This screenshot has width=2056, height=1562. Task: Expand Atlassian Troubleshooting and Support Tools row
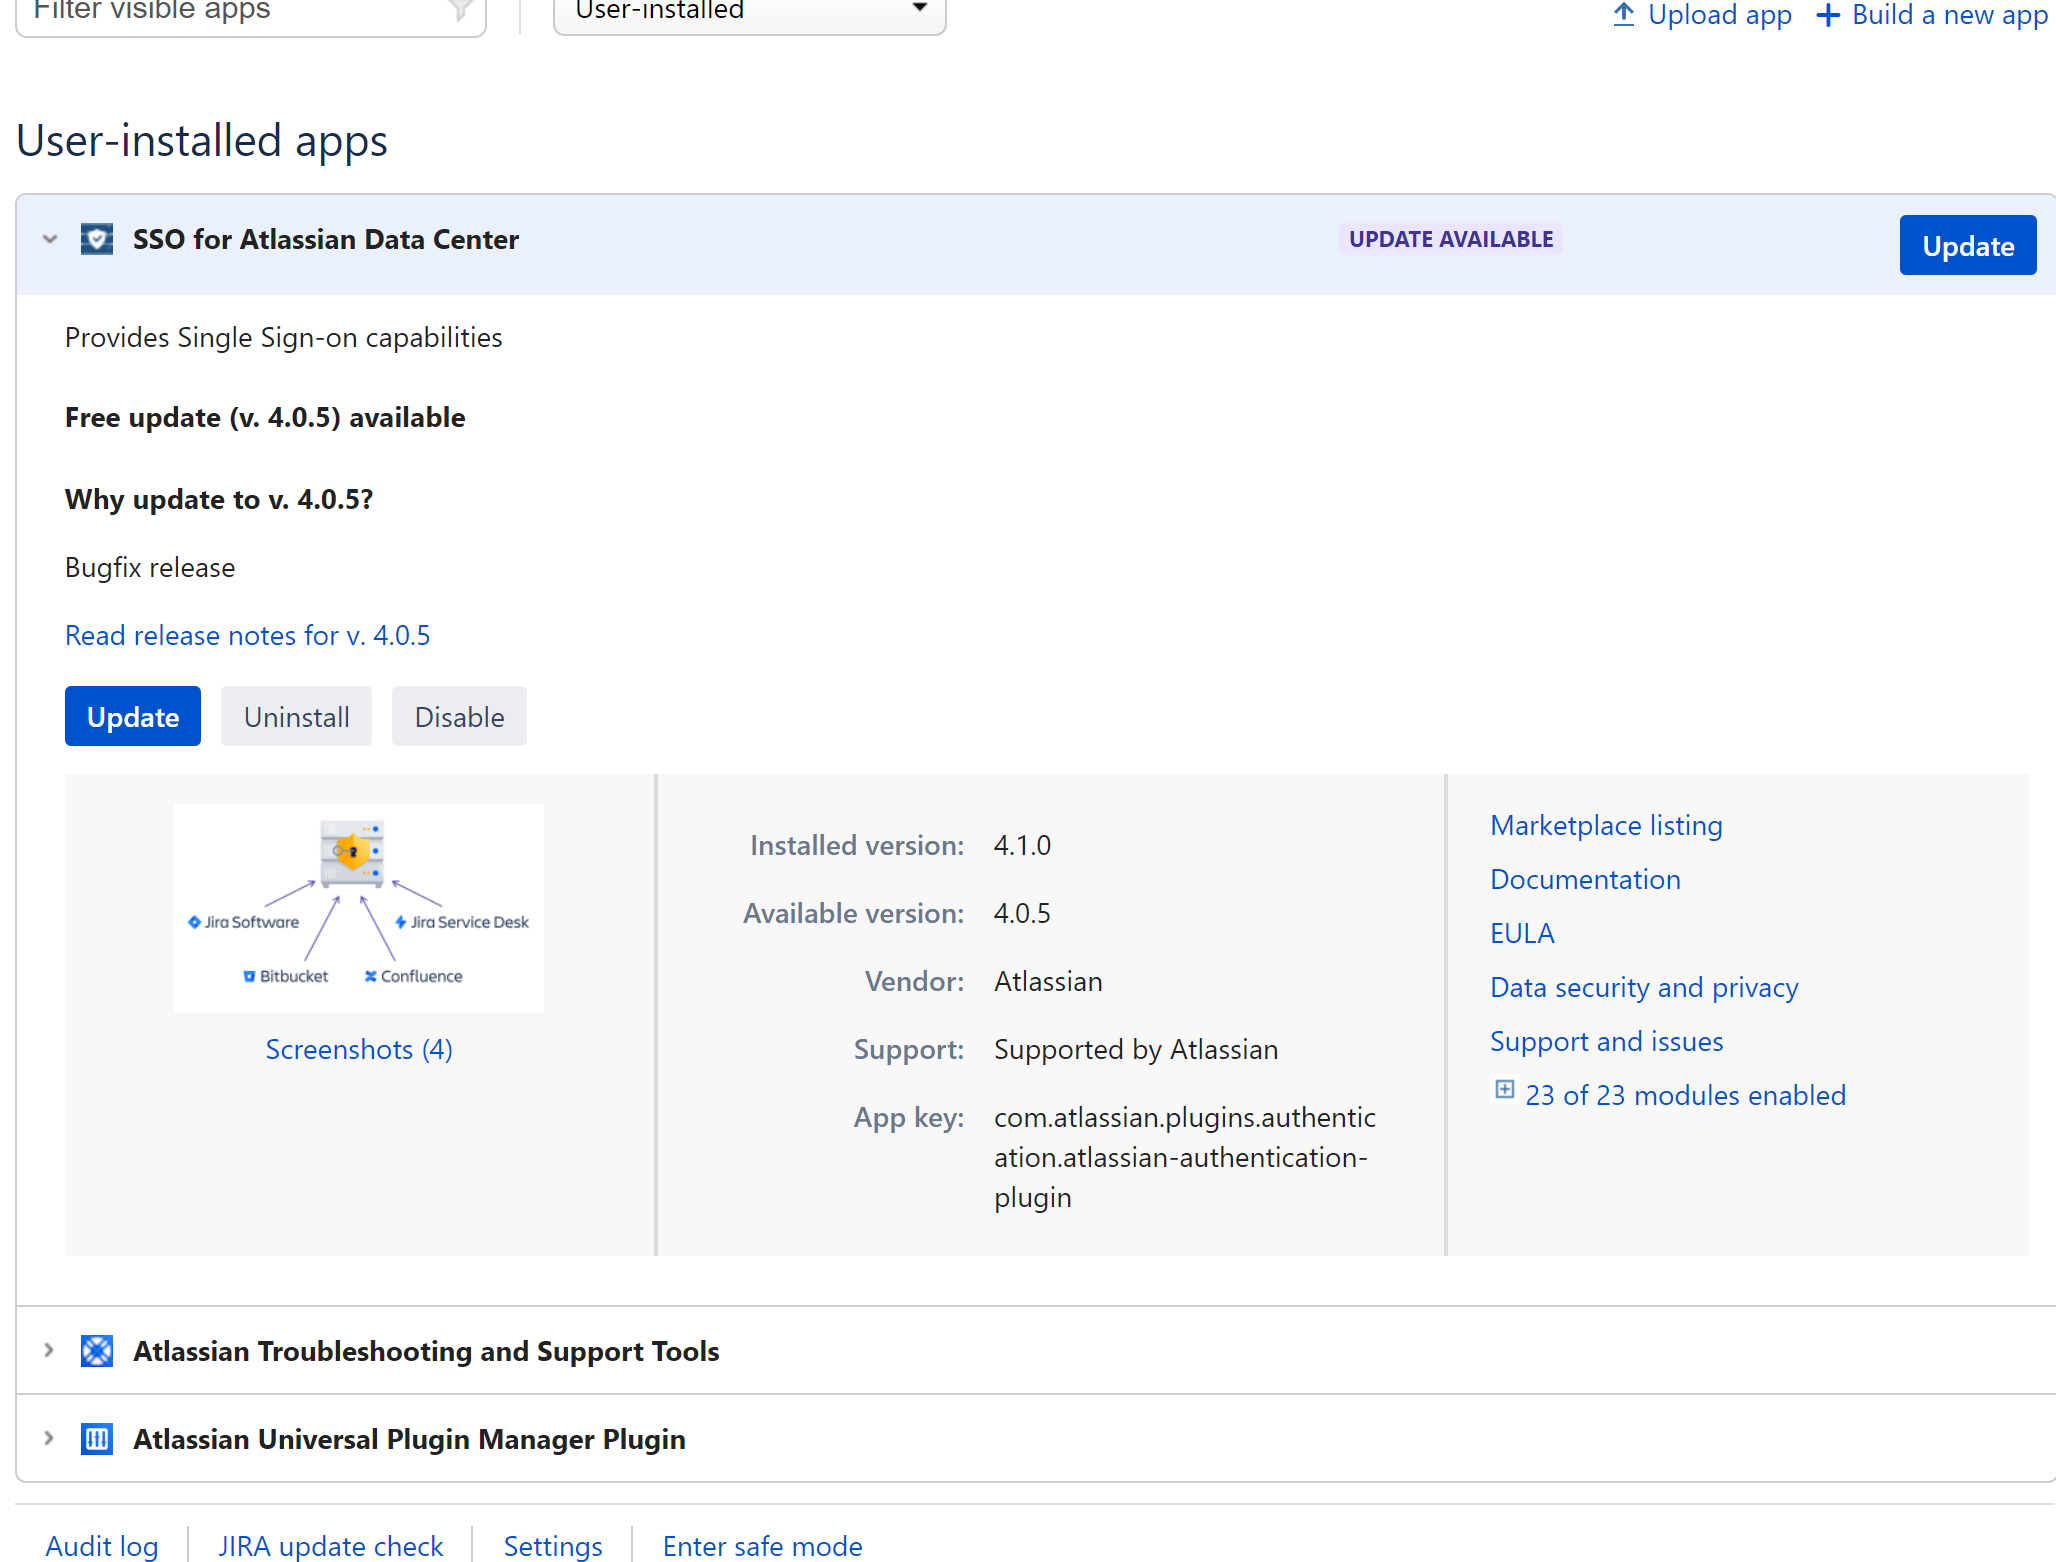49,1350
